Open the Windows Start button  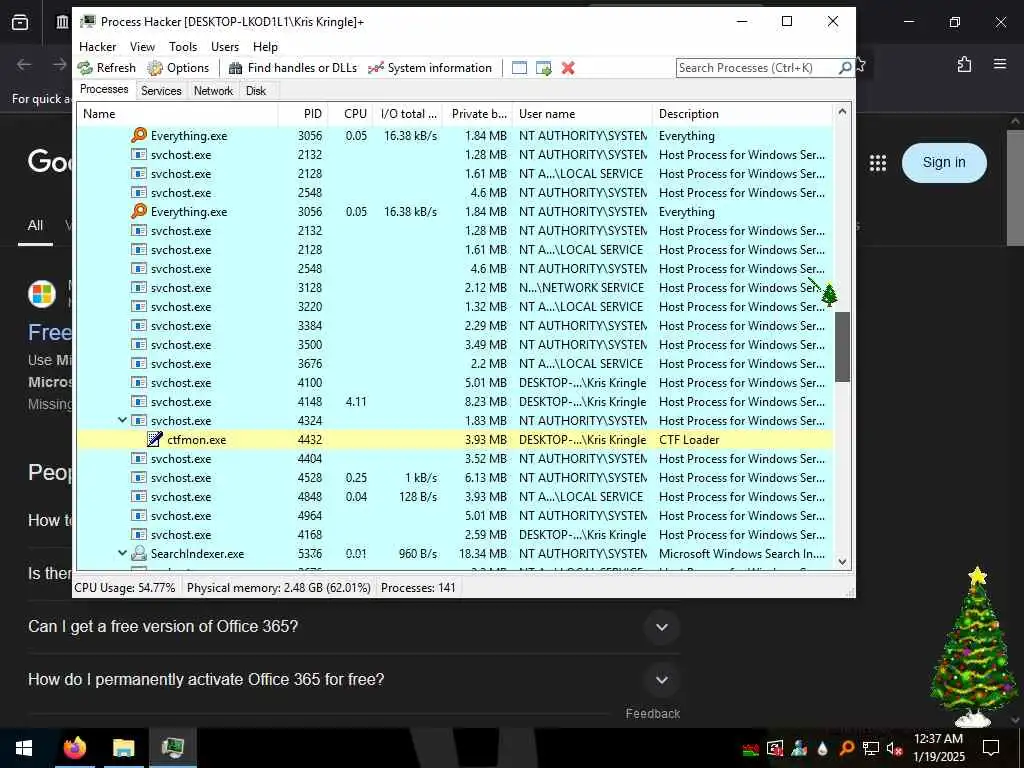[24, 748]
